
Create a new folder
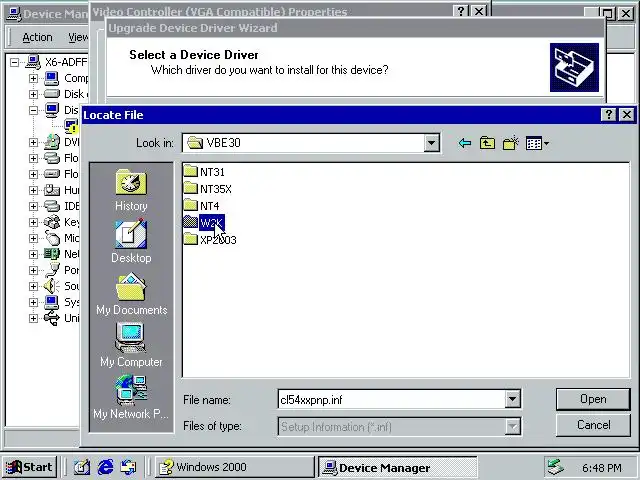click(x=511, y=143)
